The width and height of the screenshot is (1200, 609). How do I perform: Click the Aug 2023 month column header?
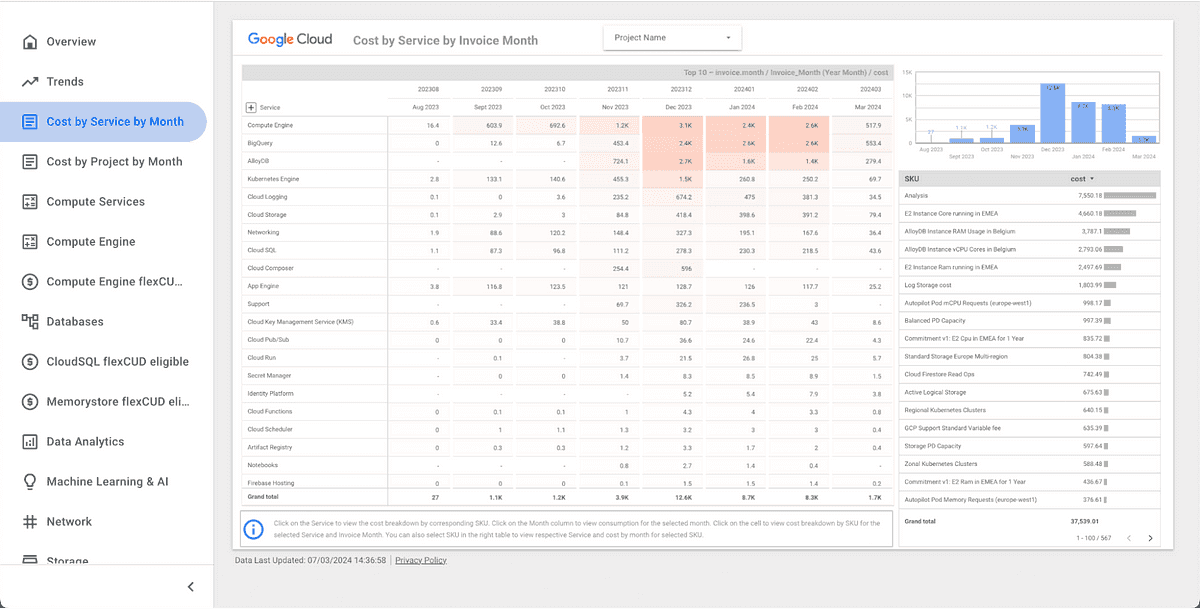[426, 107]
